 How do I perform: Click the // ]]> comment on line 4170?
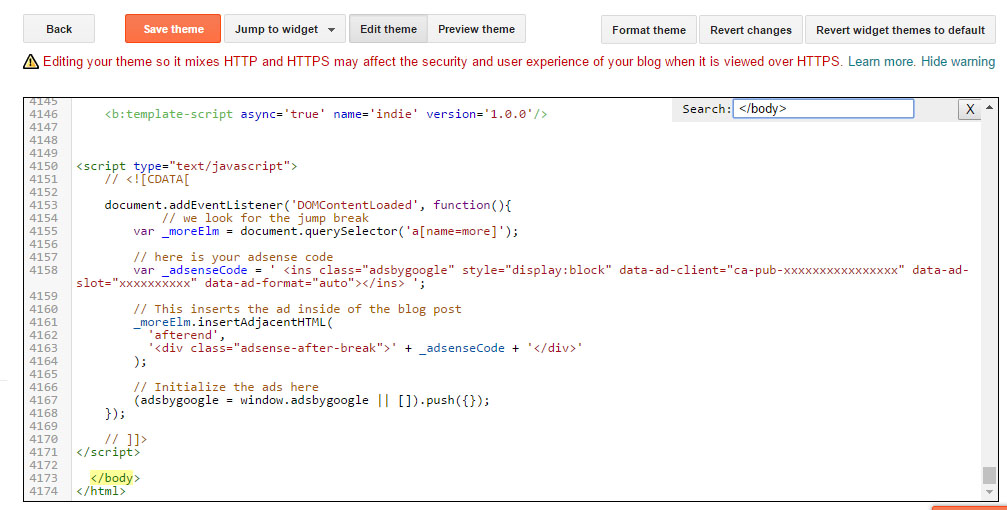[x=126, y=439]
